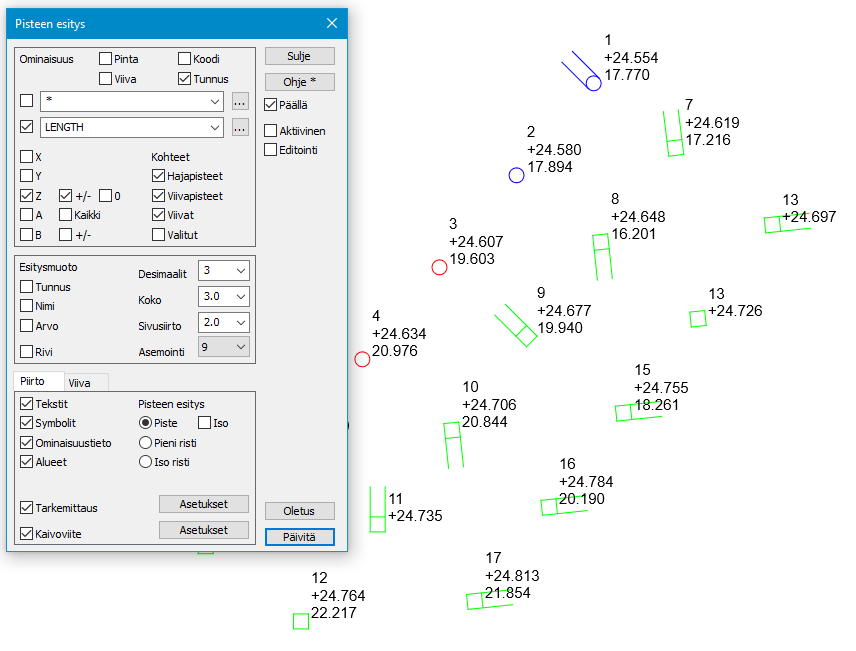The height and width of the screenshot is (651, 856).
Task: Switch to the Viiva tab
Action: [x=79, y=382]
